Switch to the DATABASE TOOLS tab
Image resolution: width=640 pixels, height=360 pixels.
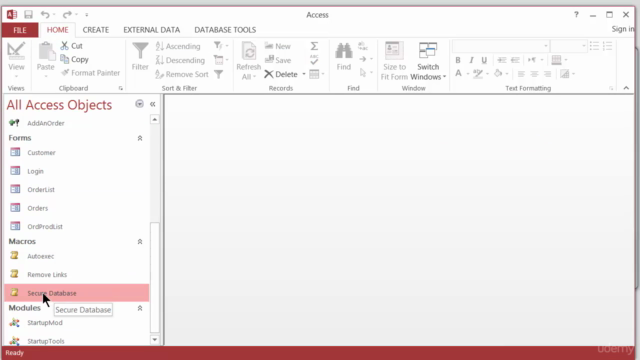tap(225, 30)
